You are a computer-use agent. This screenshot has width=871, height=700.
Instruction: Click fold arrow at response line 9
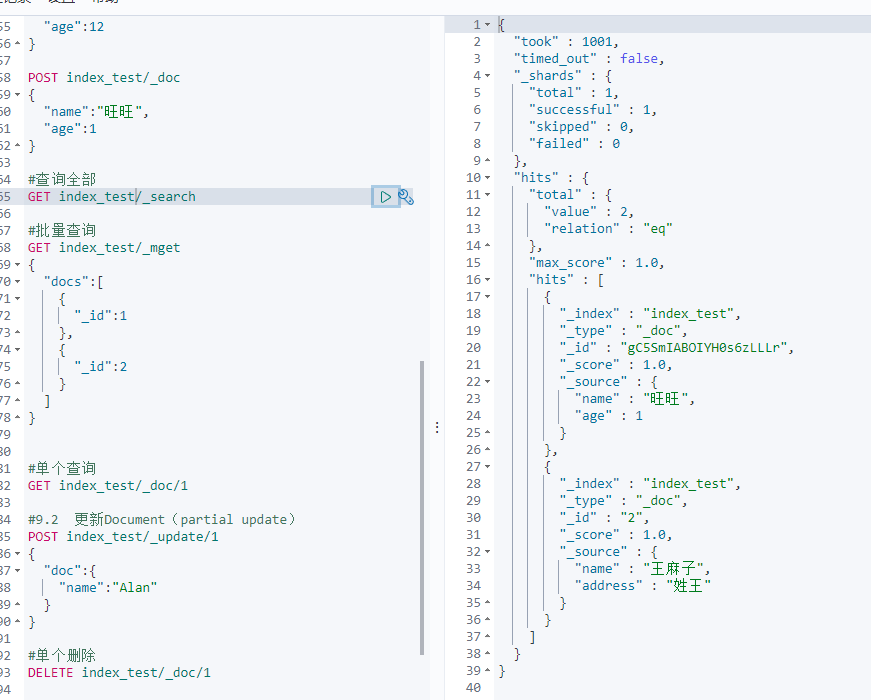coord(487,161)
